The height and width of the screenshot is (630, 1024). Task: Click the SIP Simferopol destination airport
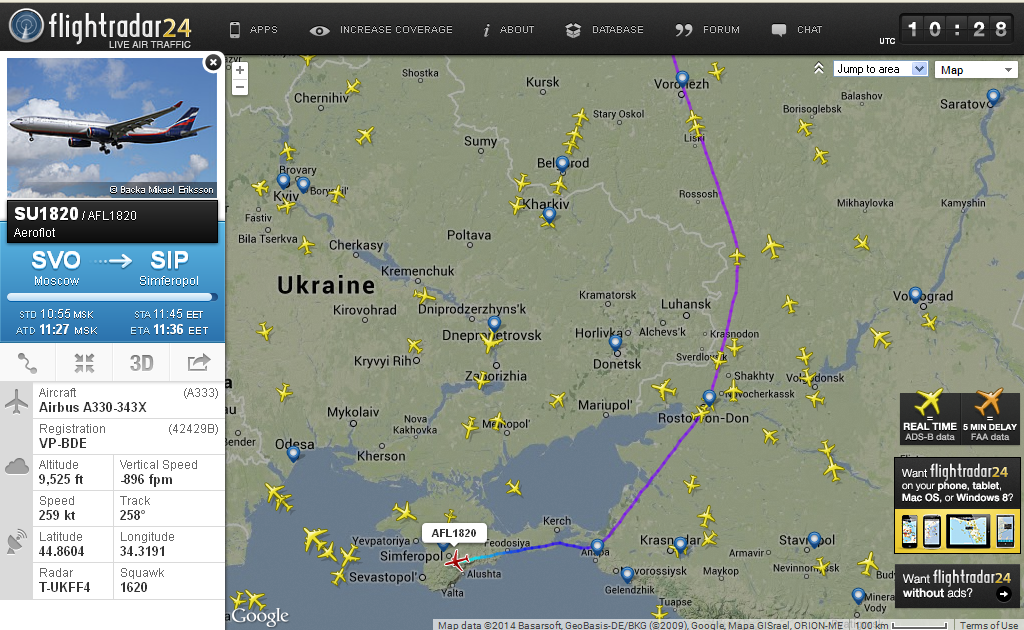tap(169, 268)
